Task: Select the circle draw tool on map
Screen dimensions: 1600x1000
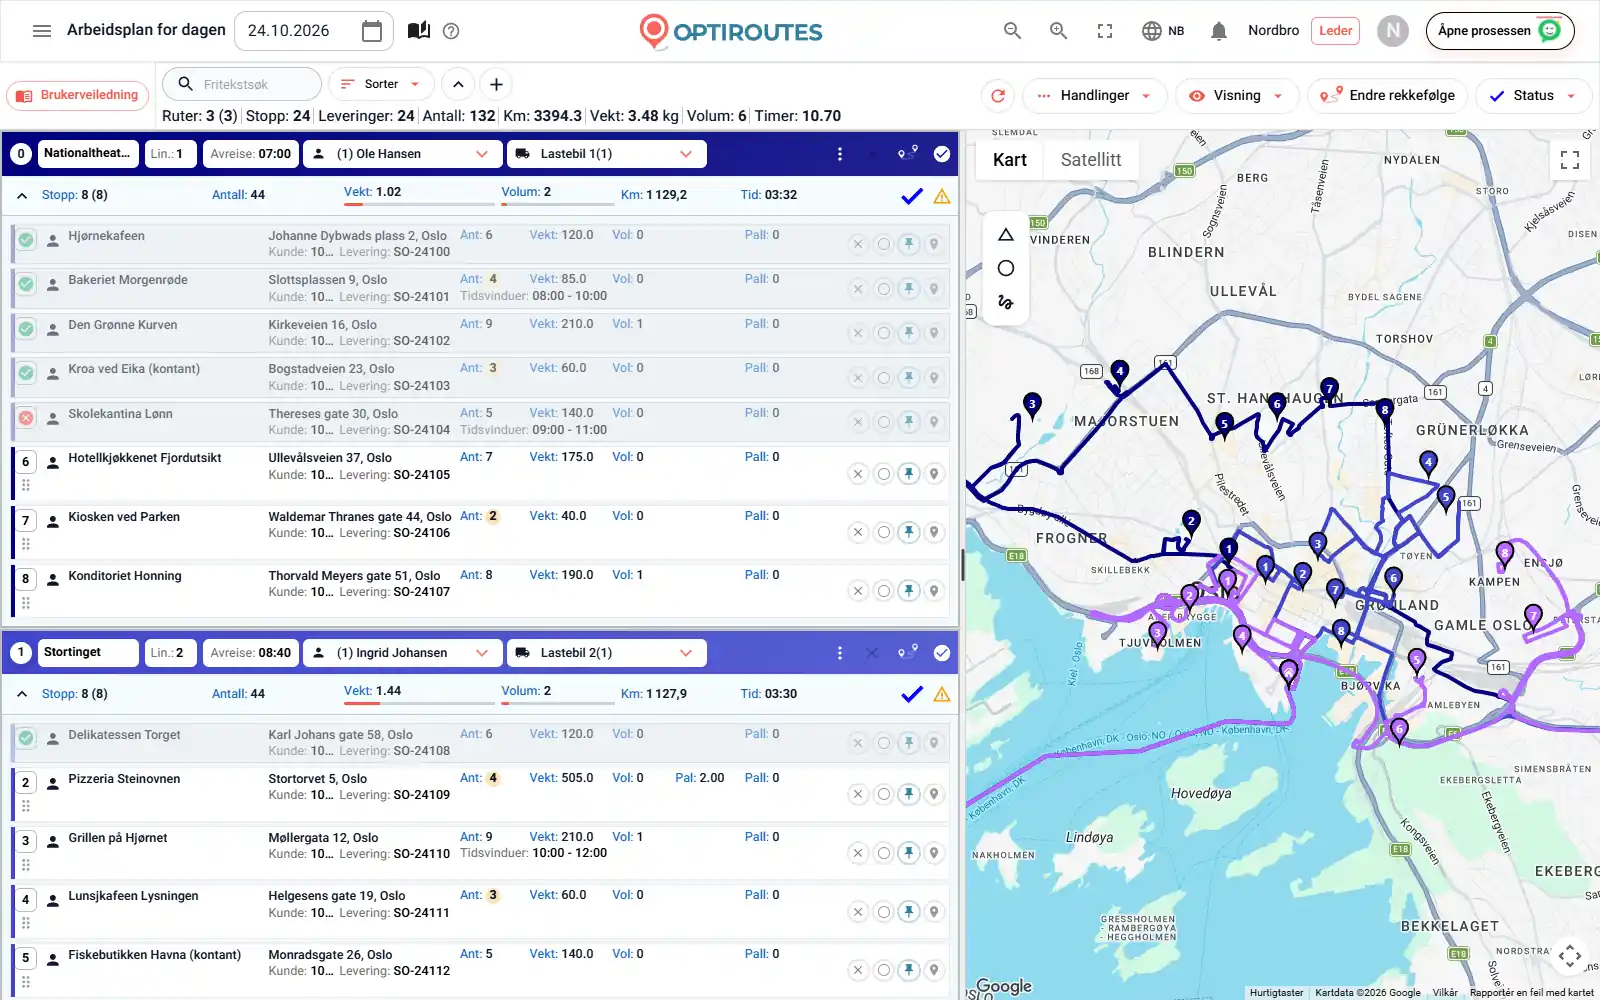Action: tap(1006, 268)
